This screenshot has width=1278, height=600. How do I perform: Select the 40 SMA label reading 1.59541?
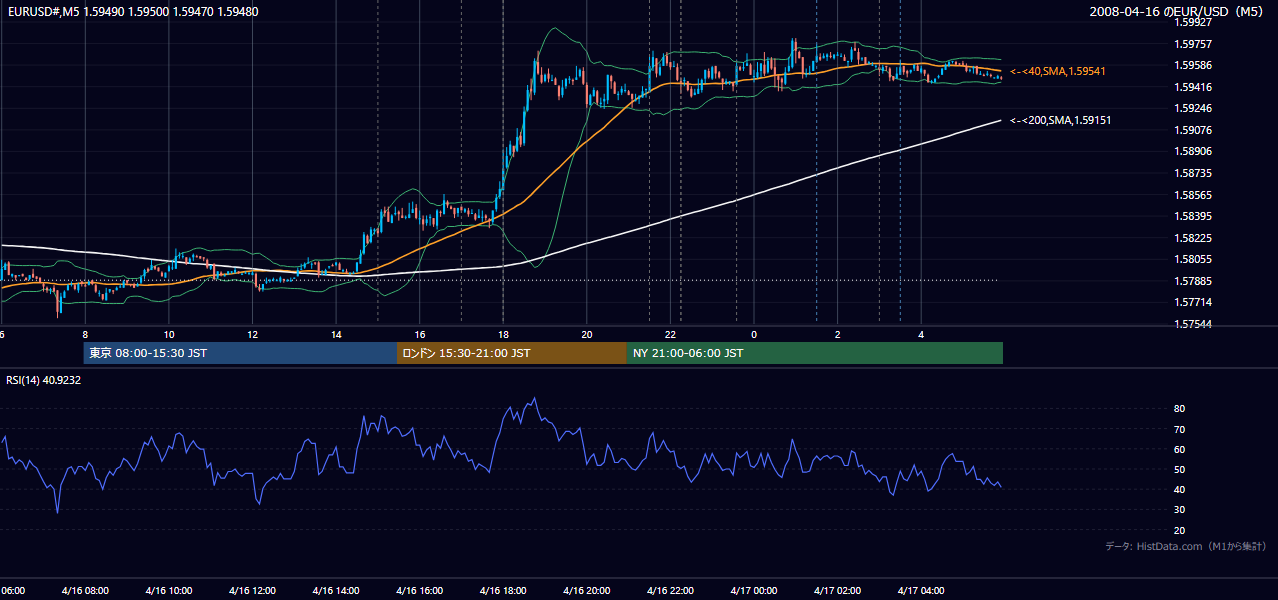point(1058,72)
